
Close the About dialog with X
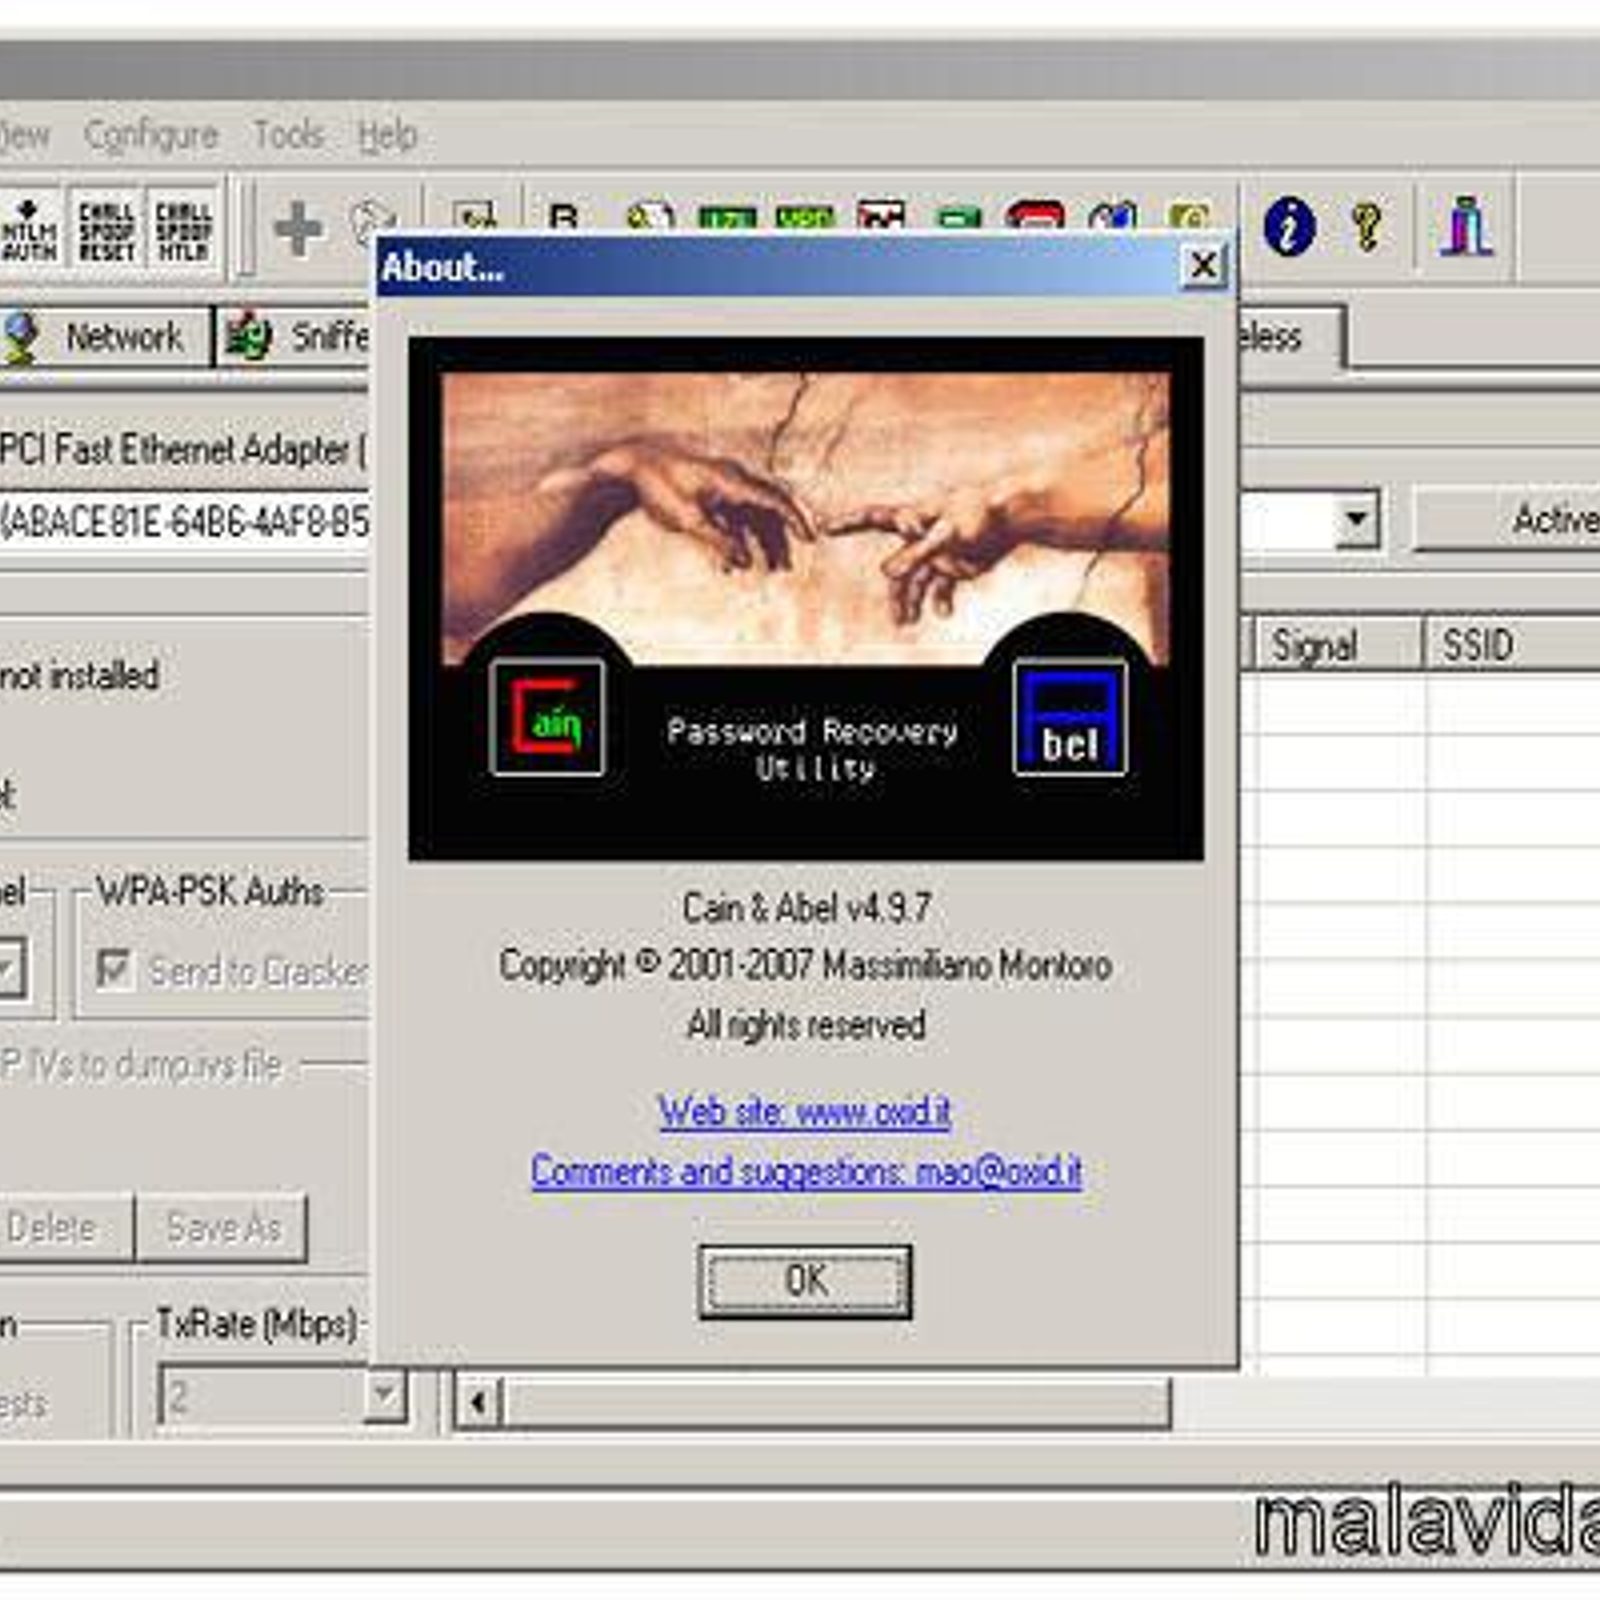tap(1203, 266)
